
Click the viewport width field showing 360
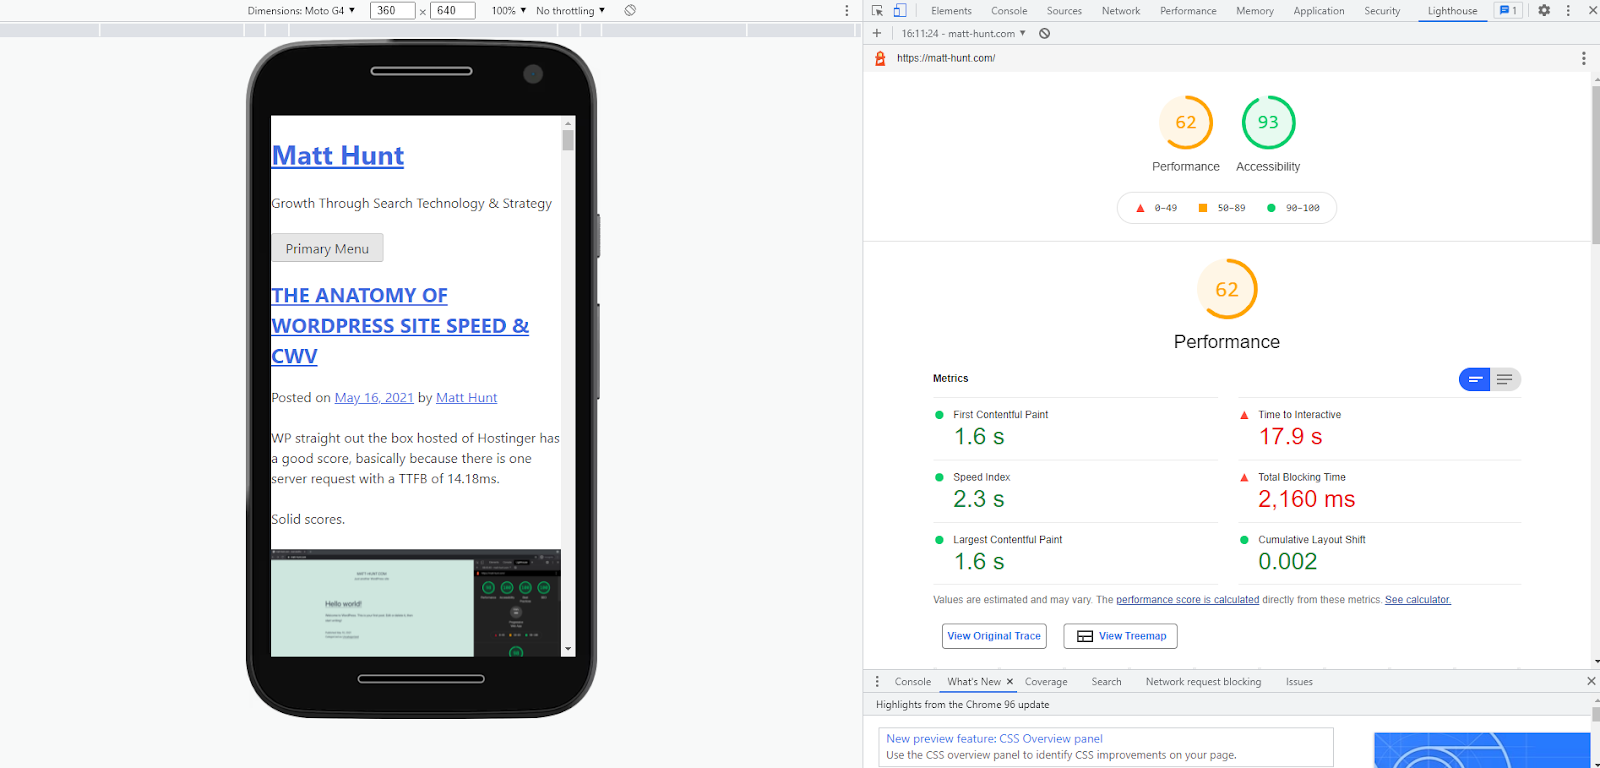pyautogui.click(x=392, y=10)
